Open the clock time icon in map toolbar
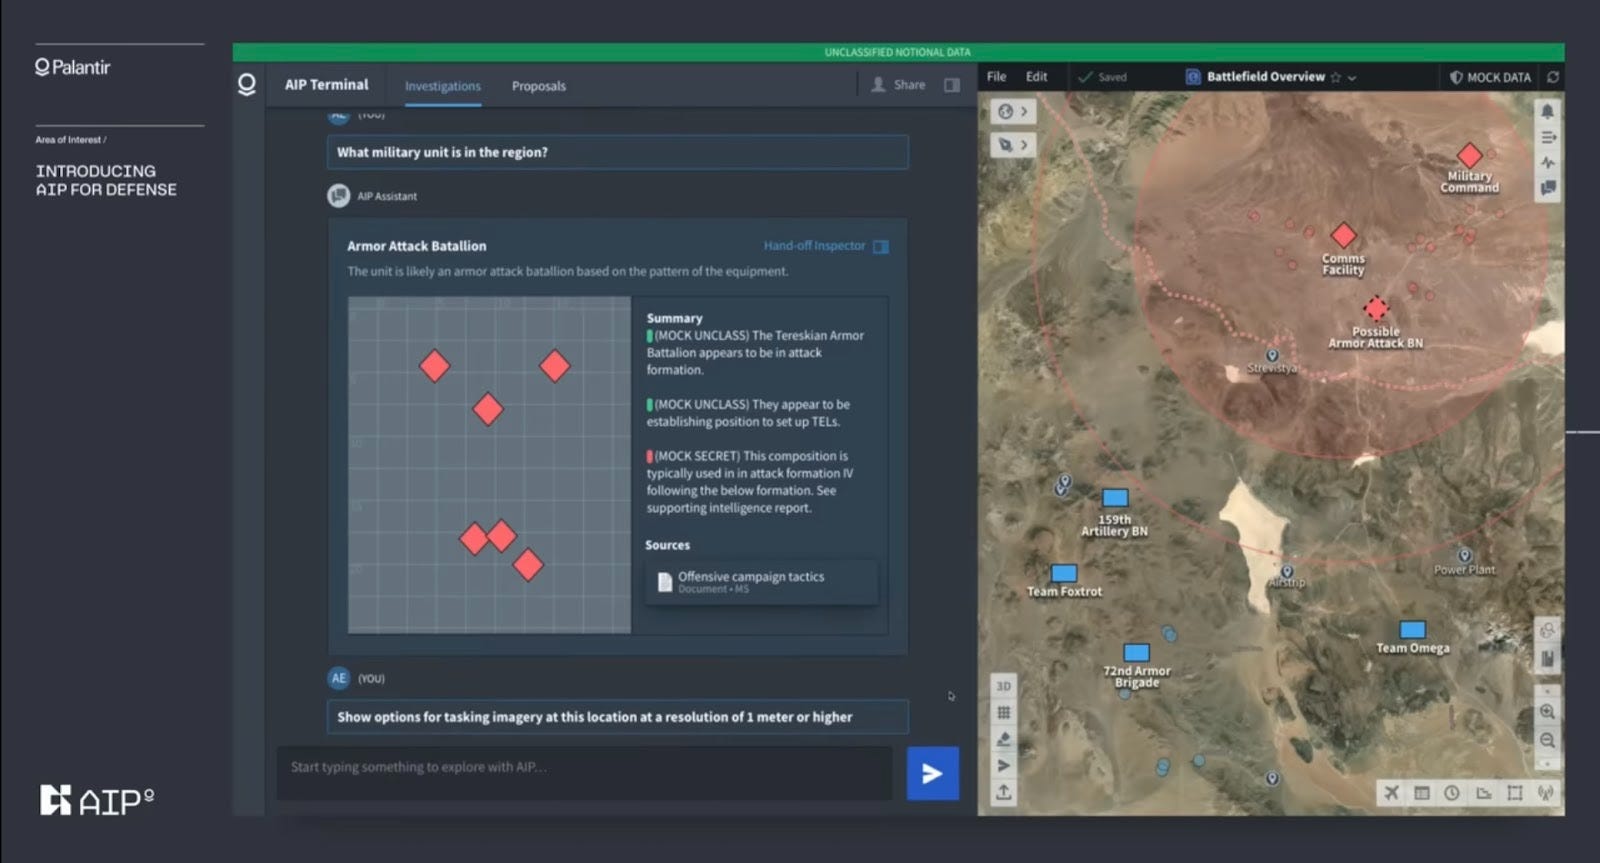The width and height of the screenshot is (1600, 863). (1452, 793)
